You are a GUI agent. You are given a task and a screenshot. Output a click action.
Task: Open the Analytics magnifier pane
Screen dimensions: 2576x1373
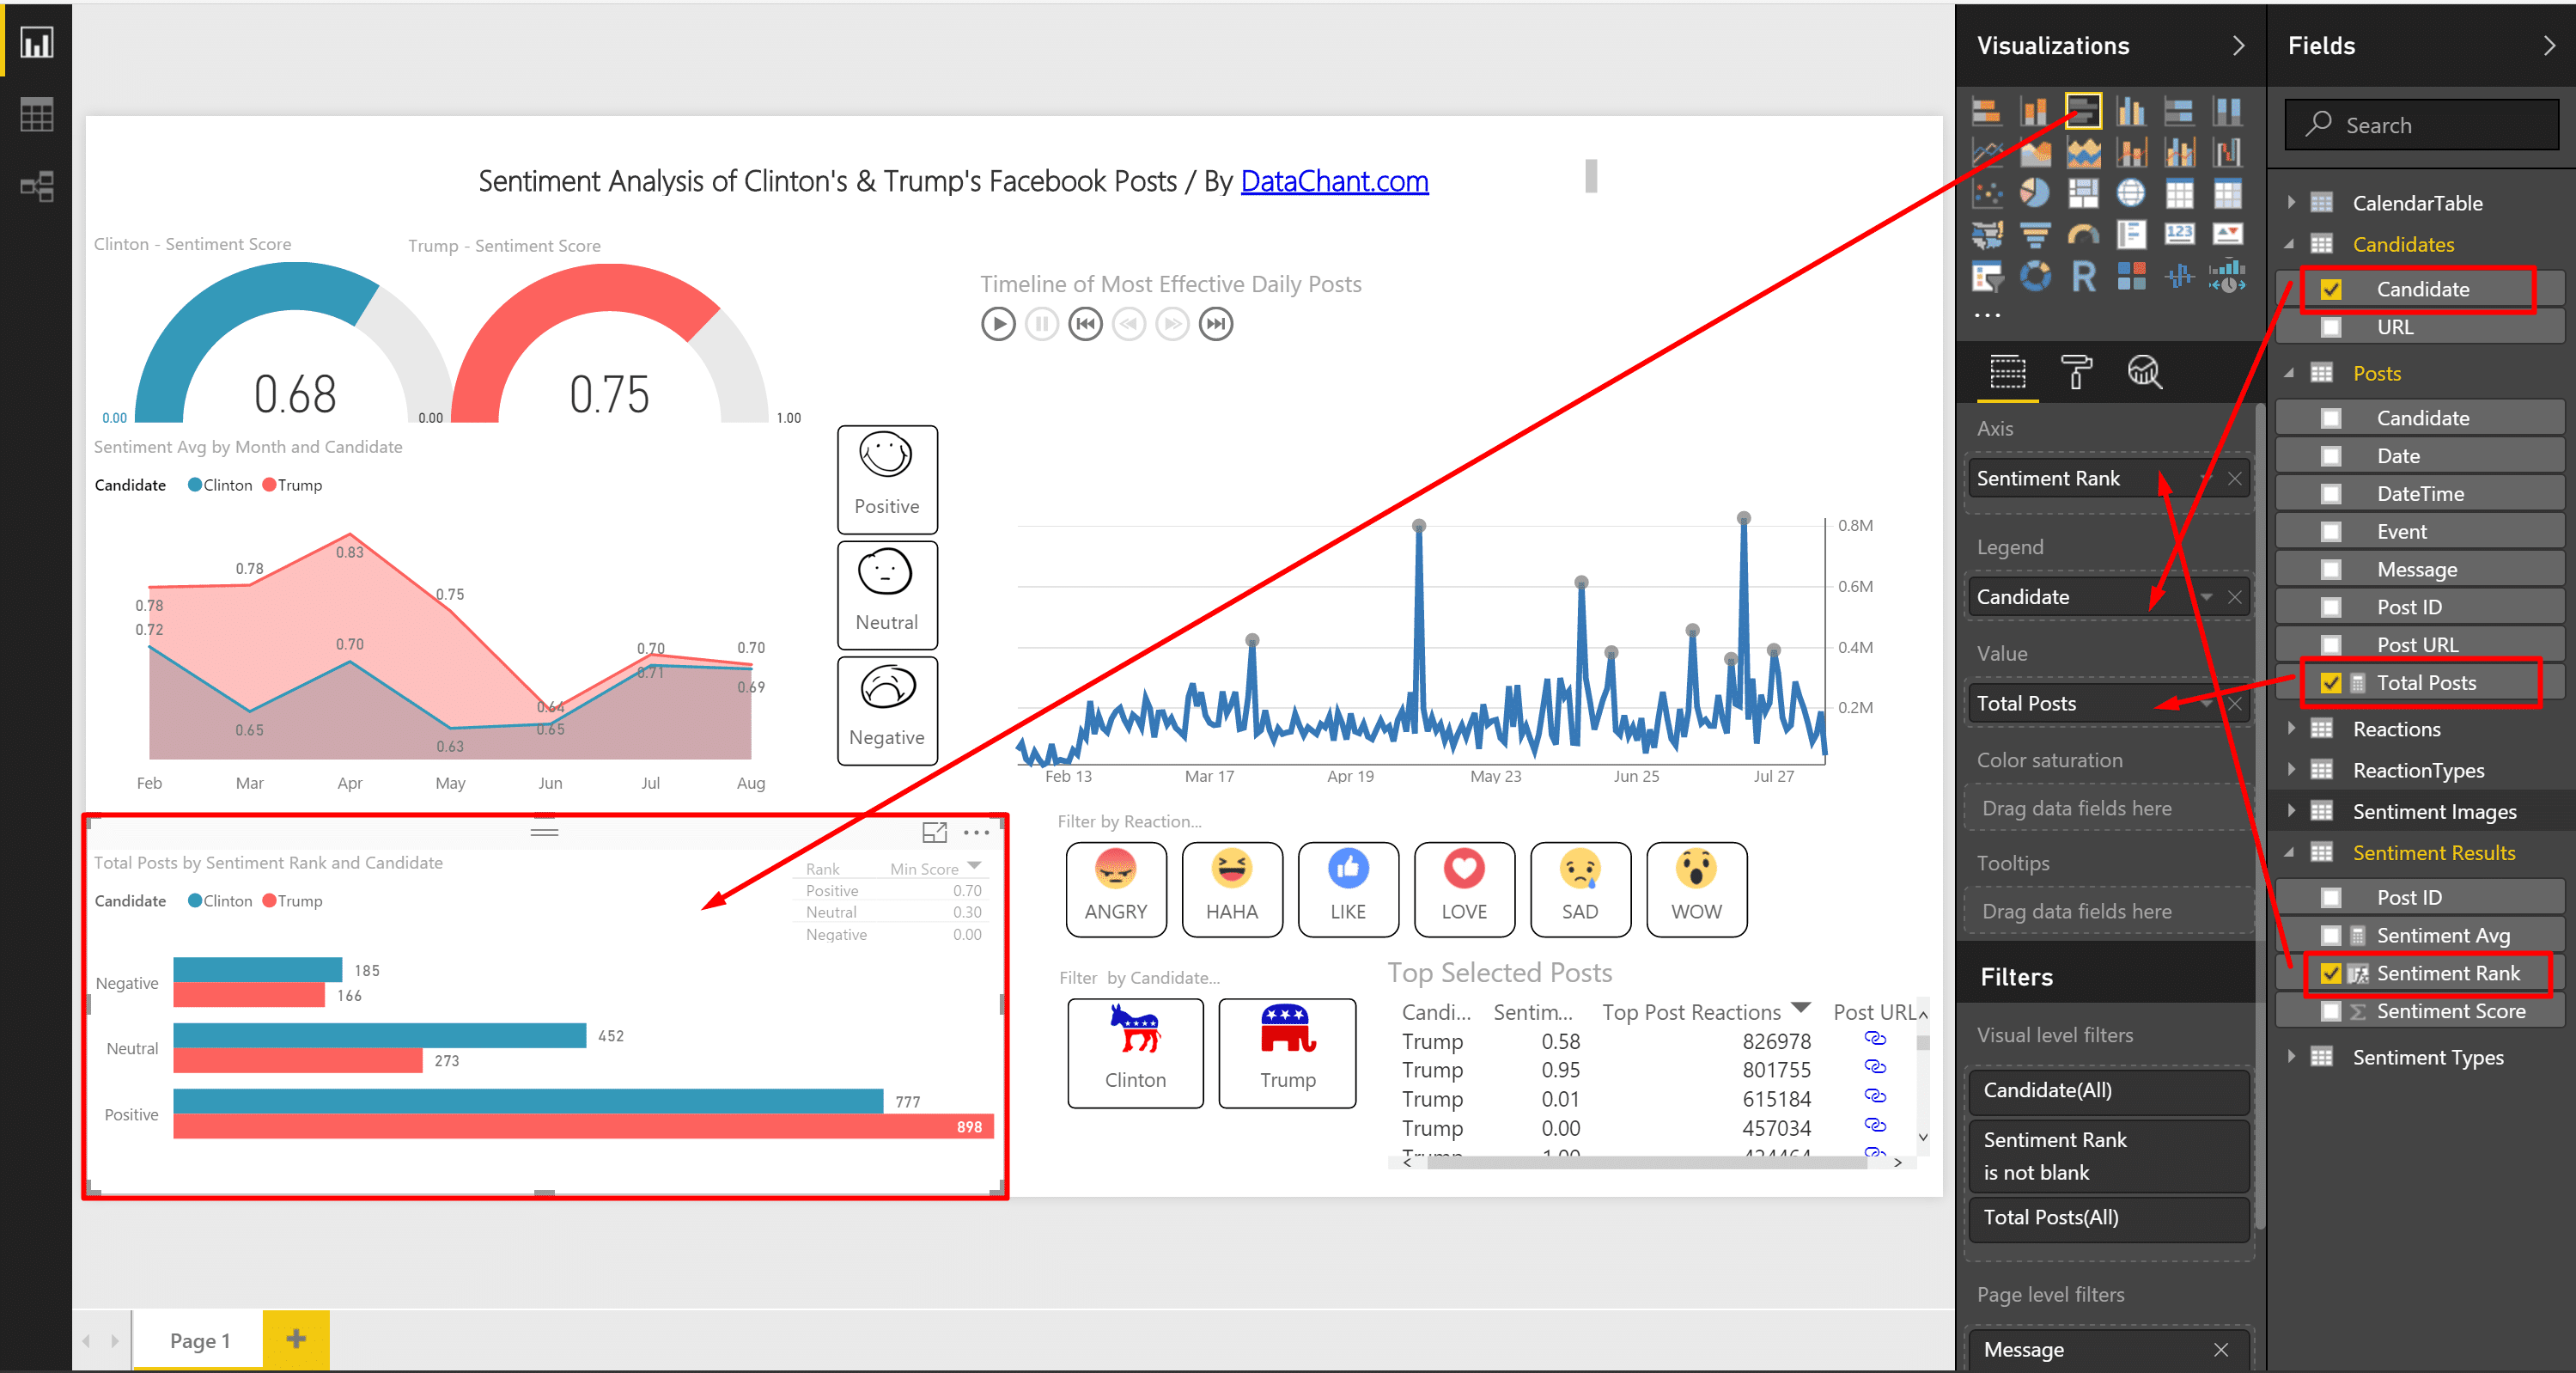pos(2143,372)
